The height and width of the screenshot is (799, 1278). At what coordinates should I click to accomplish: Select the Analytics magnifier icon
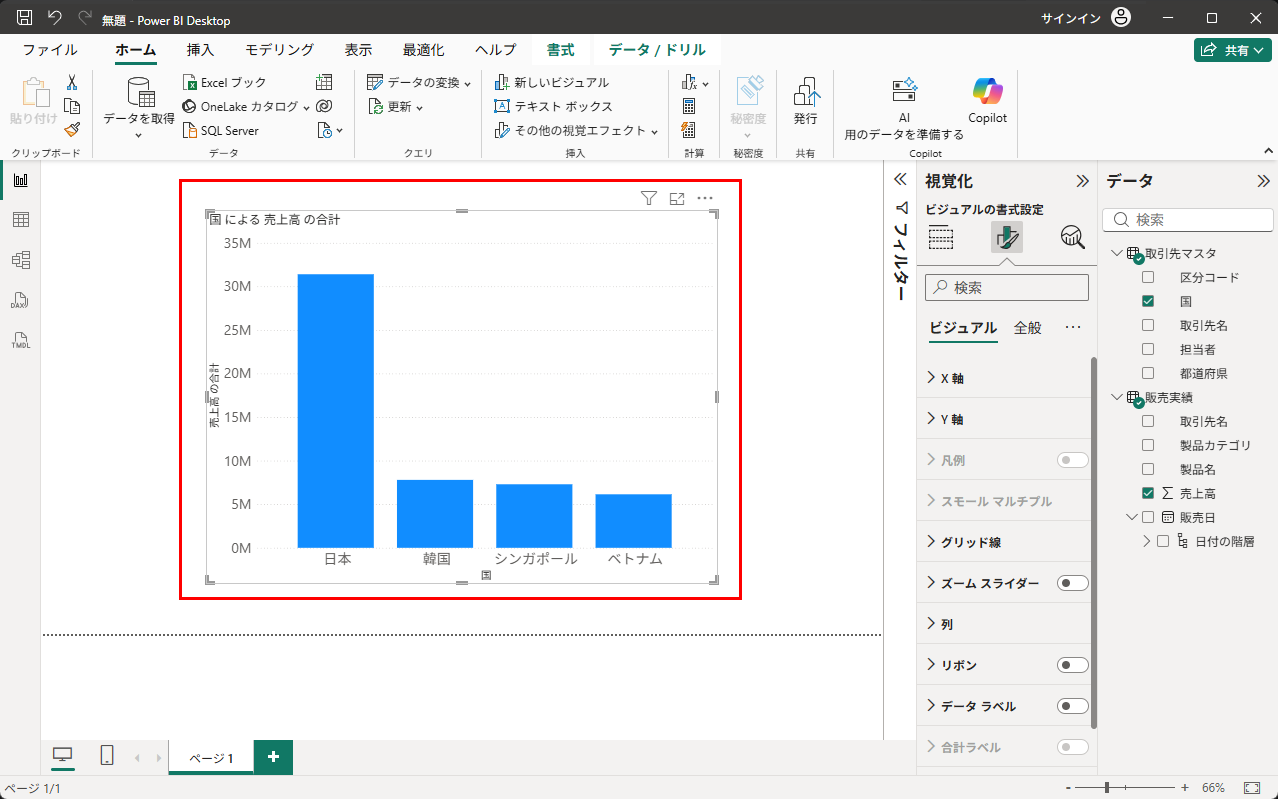click(1073, 237)
